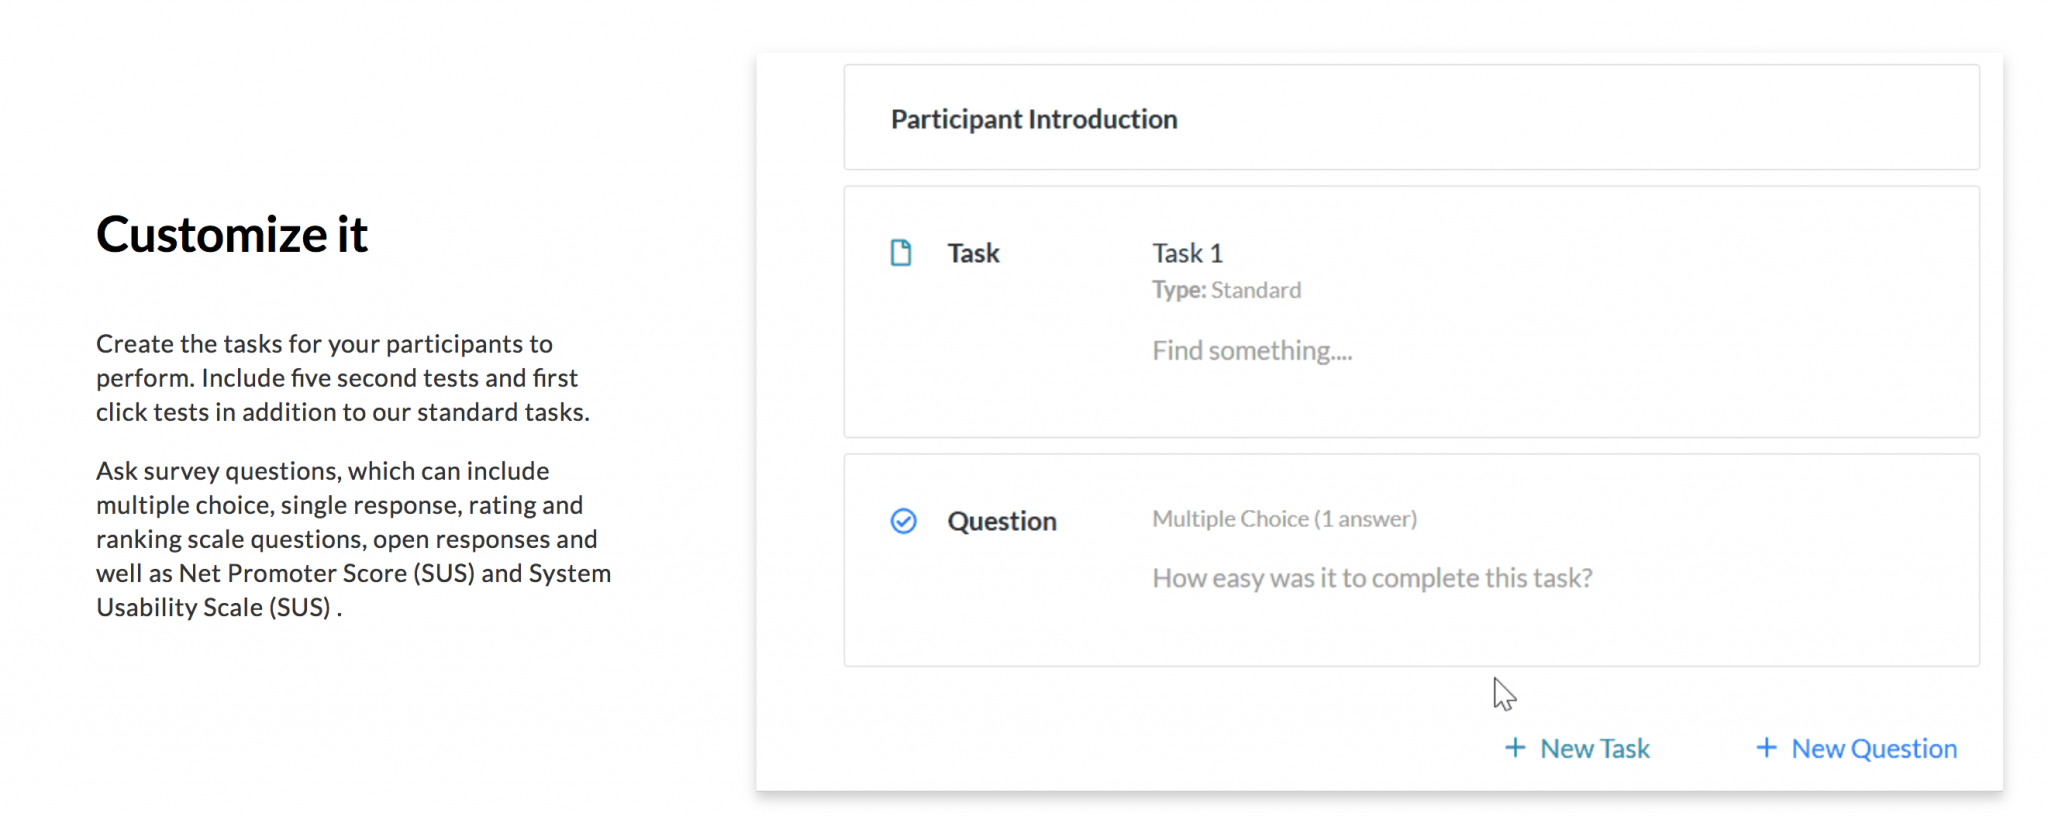Add a question using New Question link

pyautogui.click(x=1873, y=748)
